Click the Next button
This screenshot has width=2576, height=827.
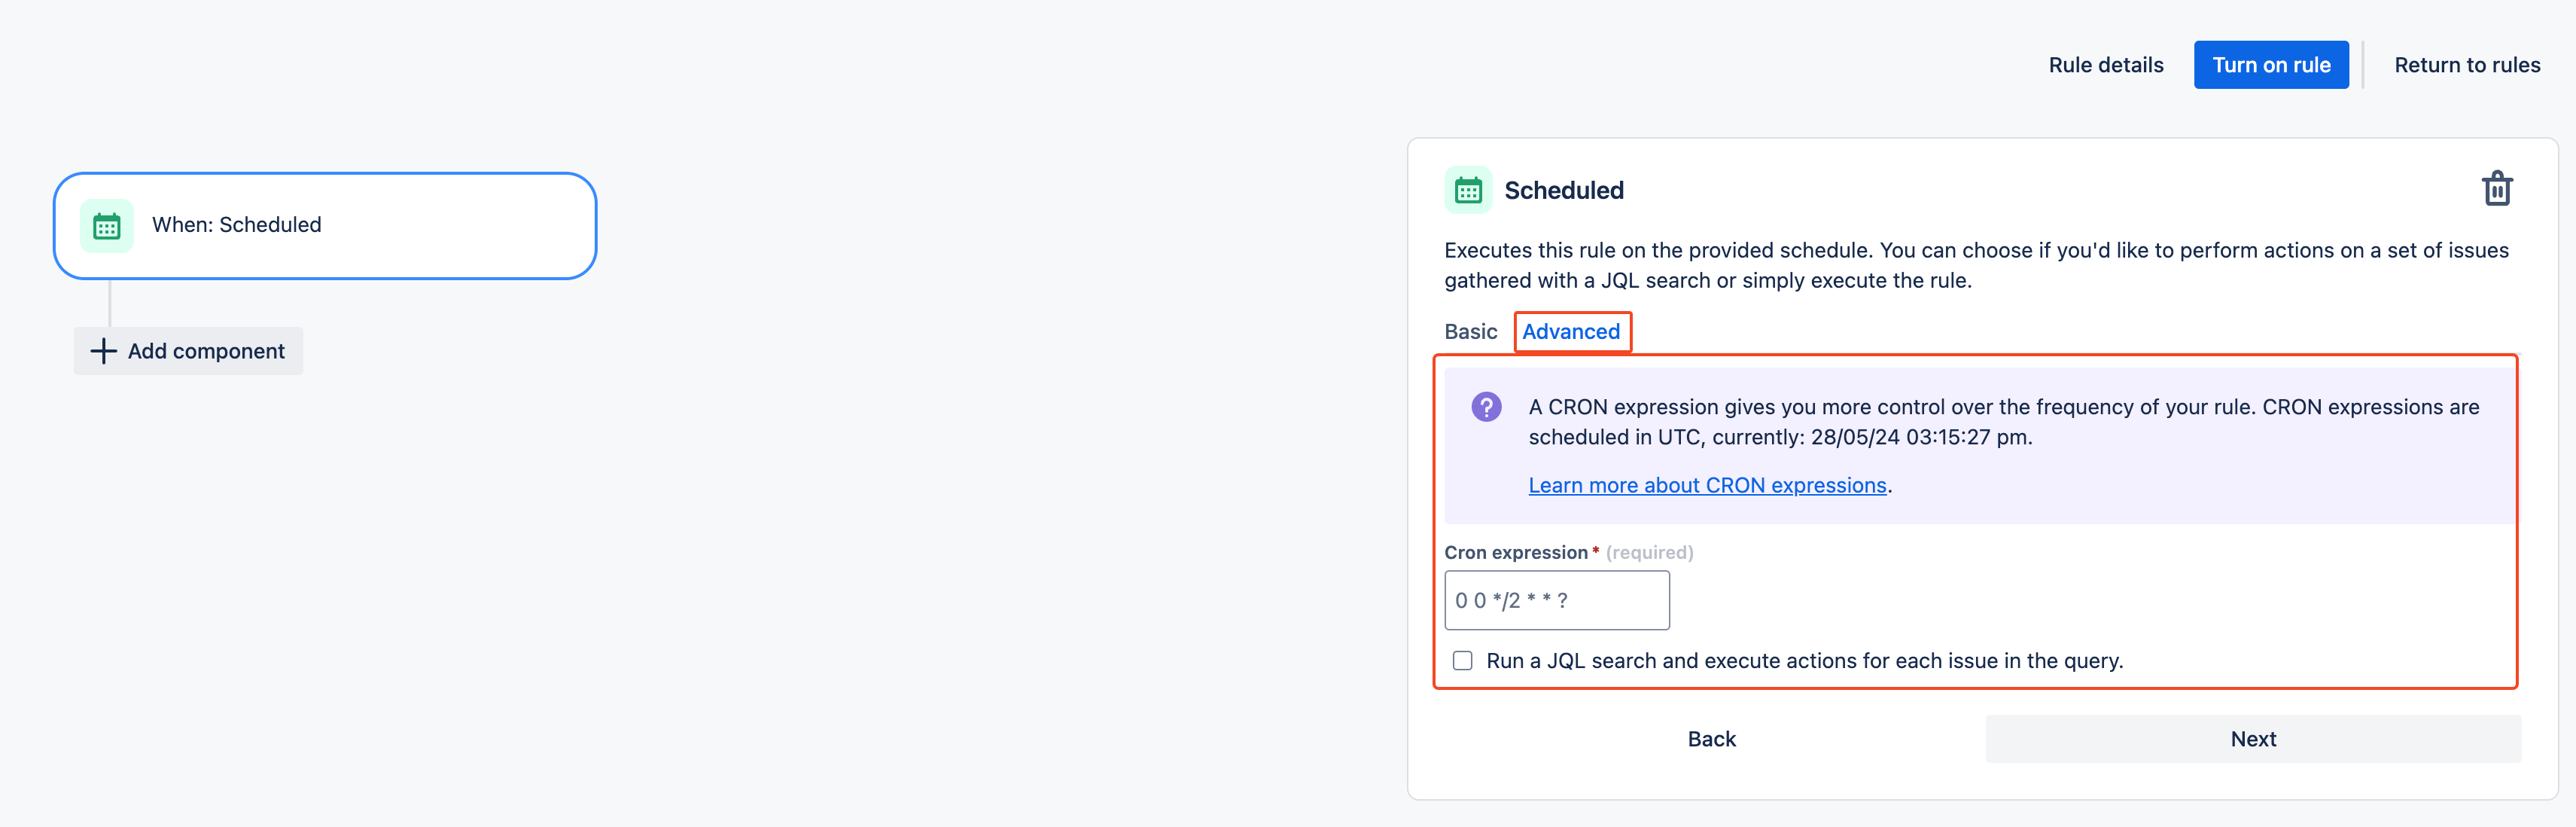2253,738
